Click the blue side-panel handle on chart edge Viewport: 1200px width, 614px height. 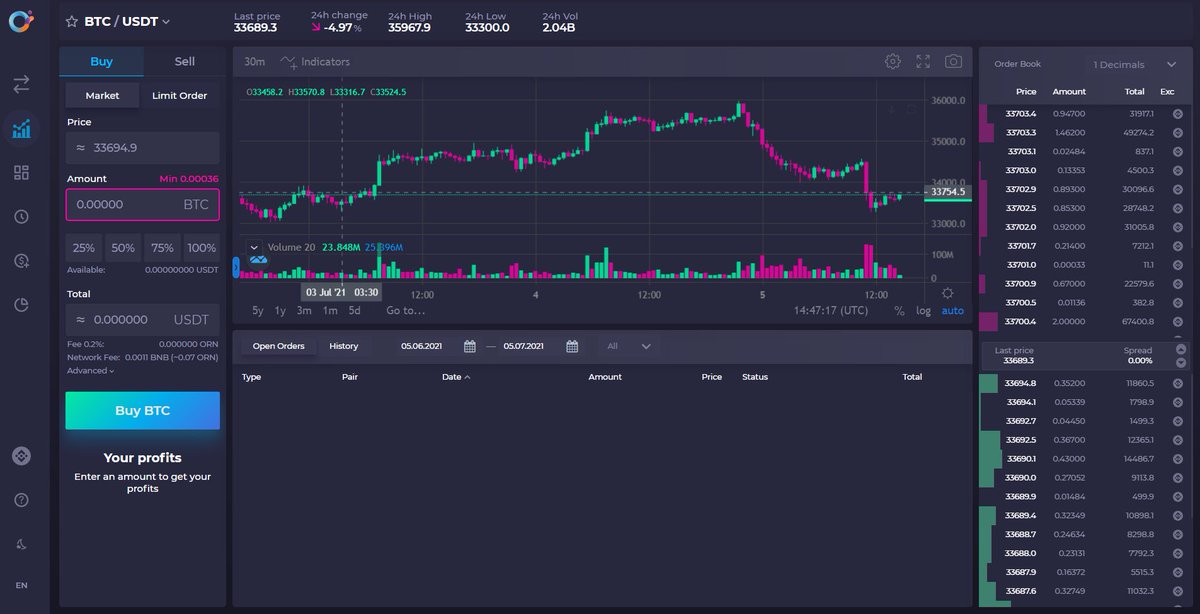point(236,267)
